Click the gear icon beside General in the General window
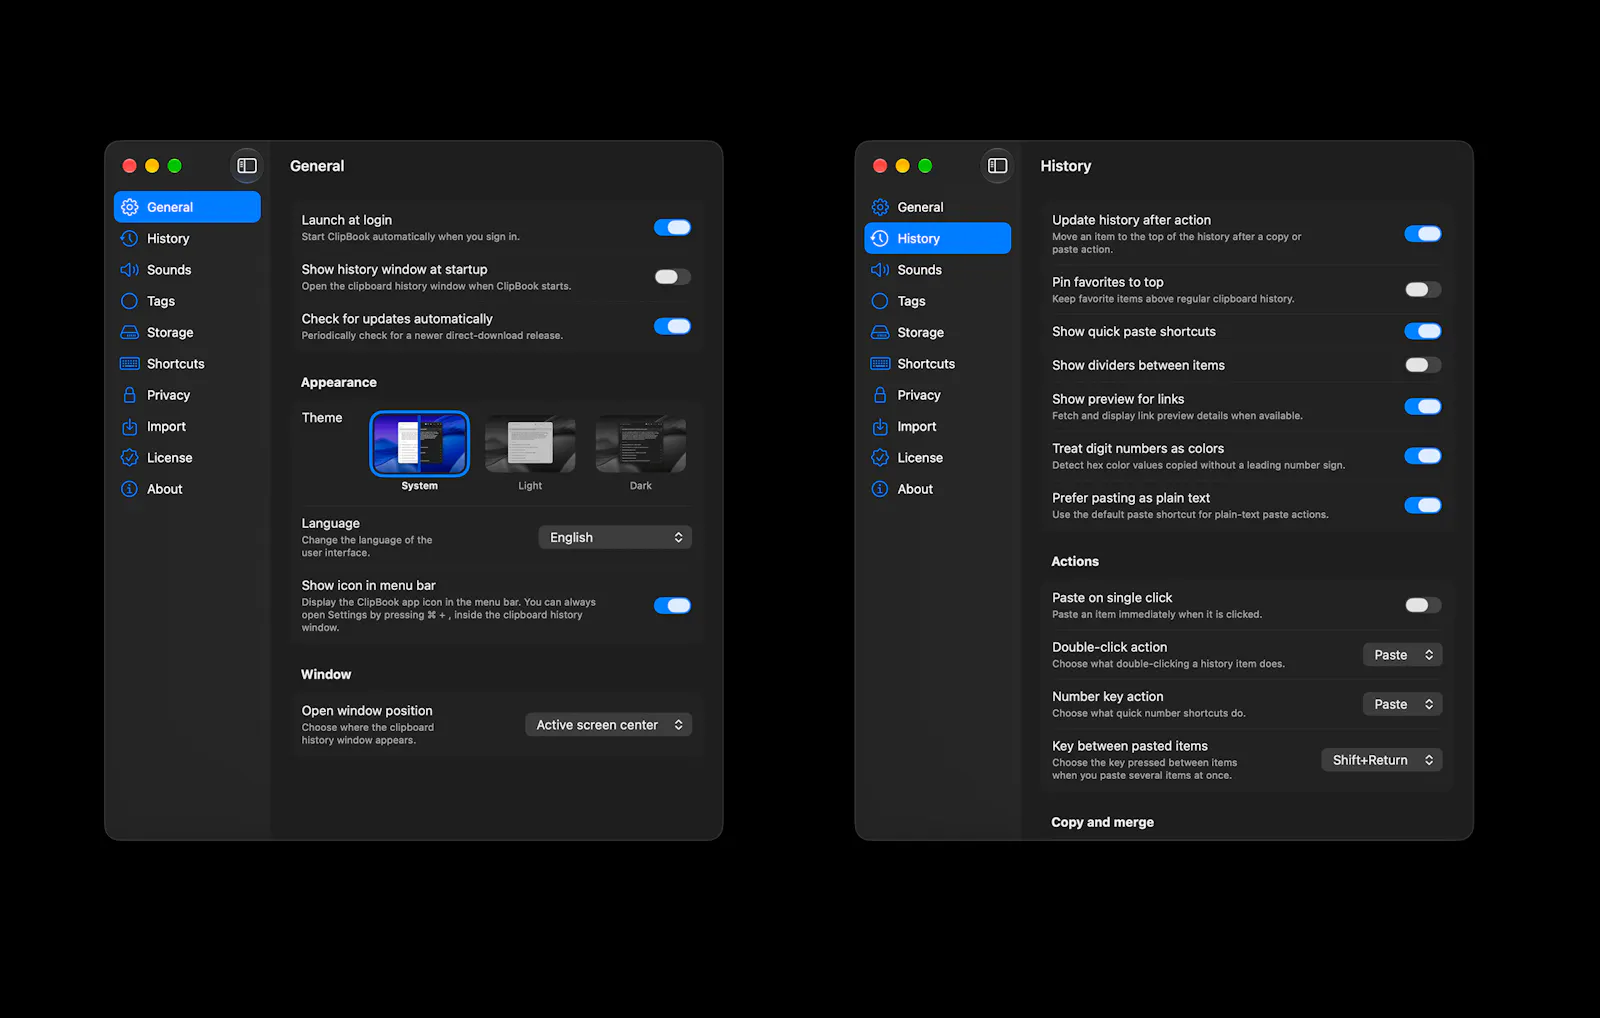 [x=129, y=207]
